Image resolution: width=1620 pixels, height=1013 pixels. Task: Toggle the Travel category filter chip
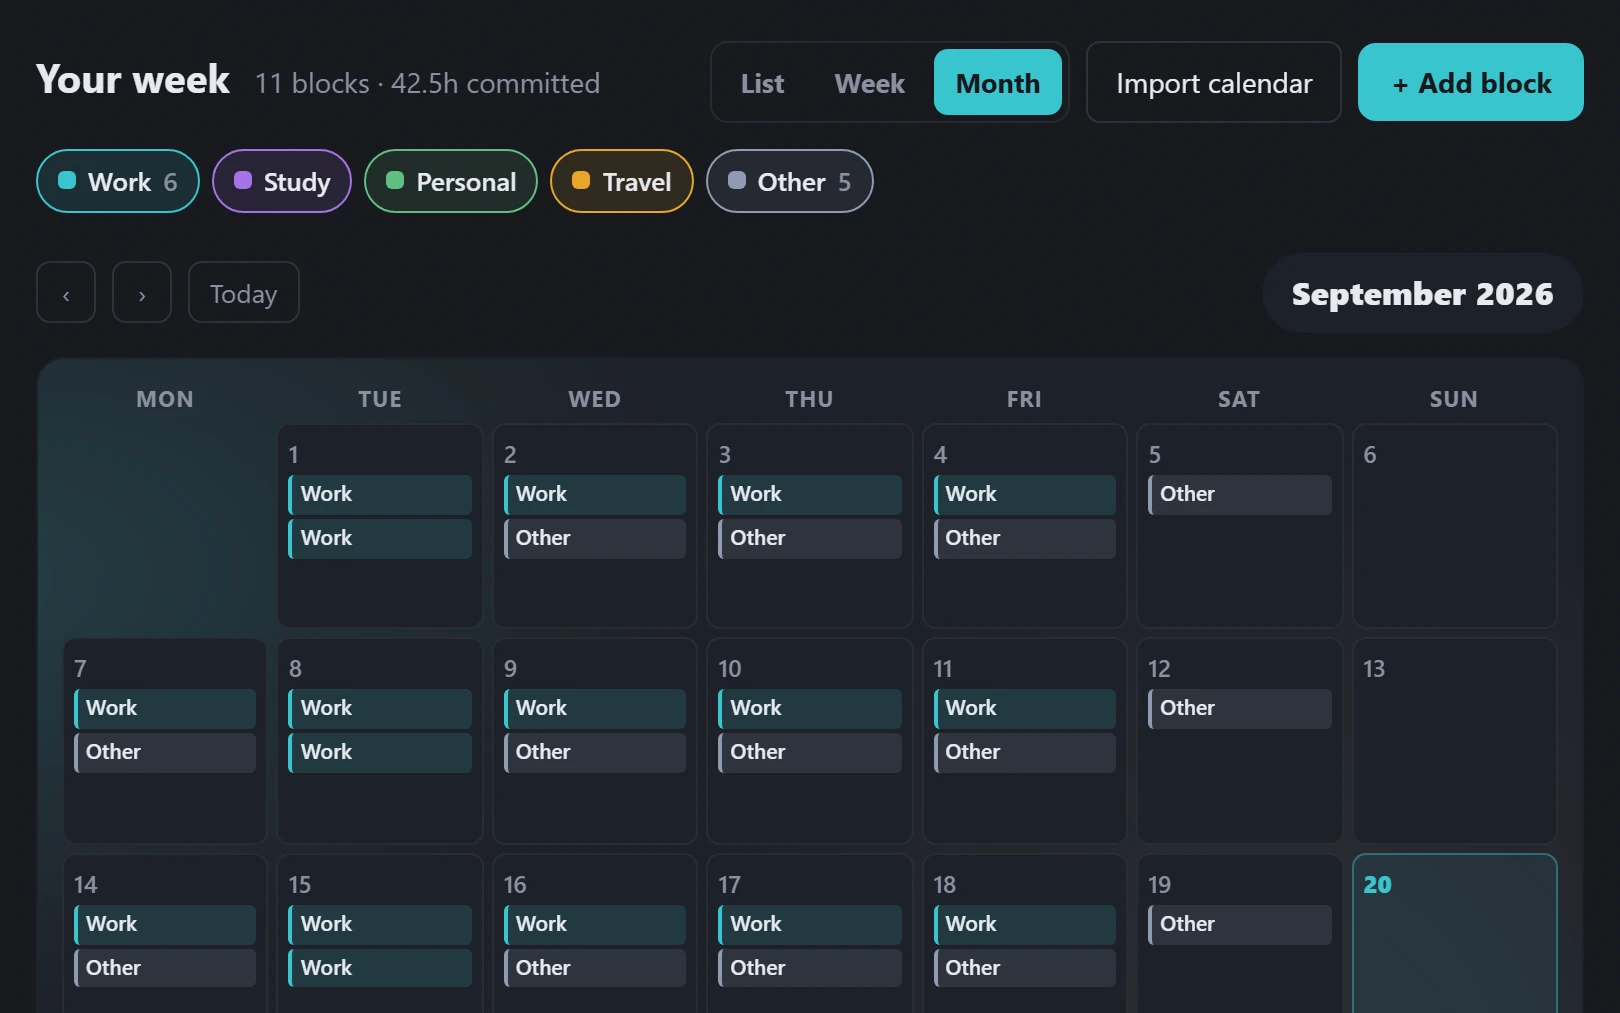point(622,181)
